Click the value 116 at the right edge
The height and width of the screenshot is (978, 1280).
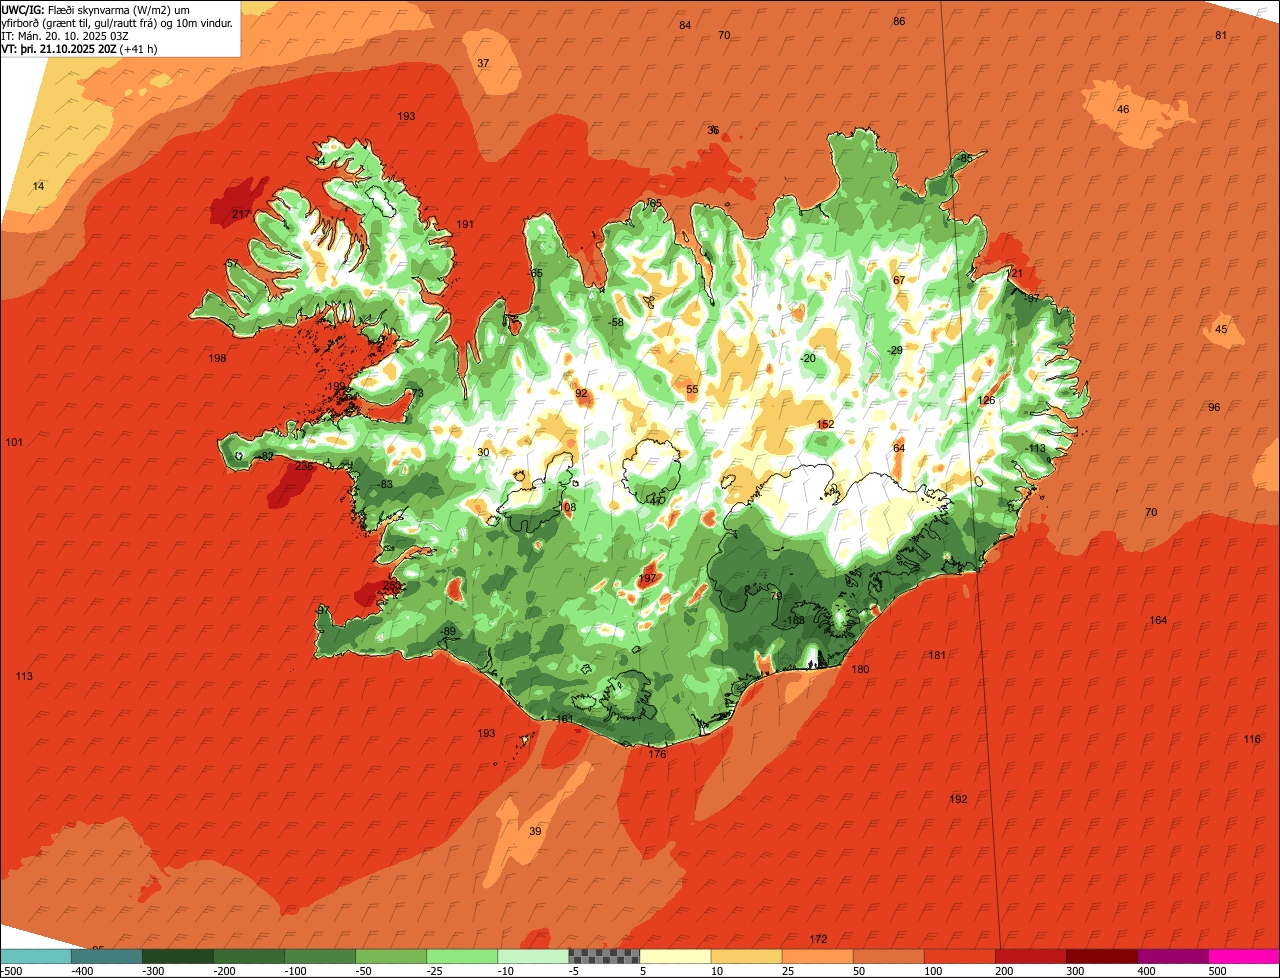click(1252, 739)
